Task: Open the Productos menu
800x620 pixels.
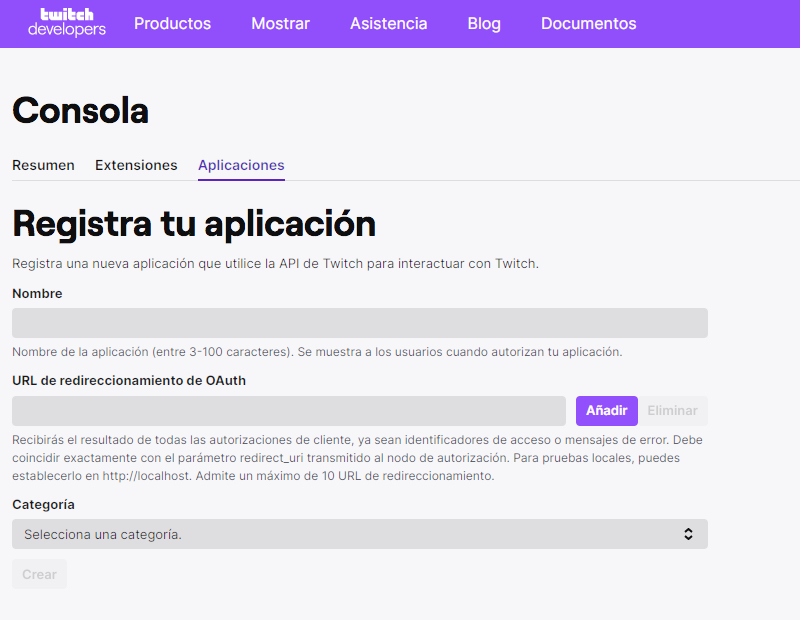Action: point(172,23)
